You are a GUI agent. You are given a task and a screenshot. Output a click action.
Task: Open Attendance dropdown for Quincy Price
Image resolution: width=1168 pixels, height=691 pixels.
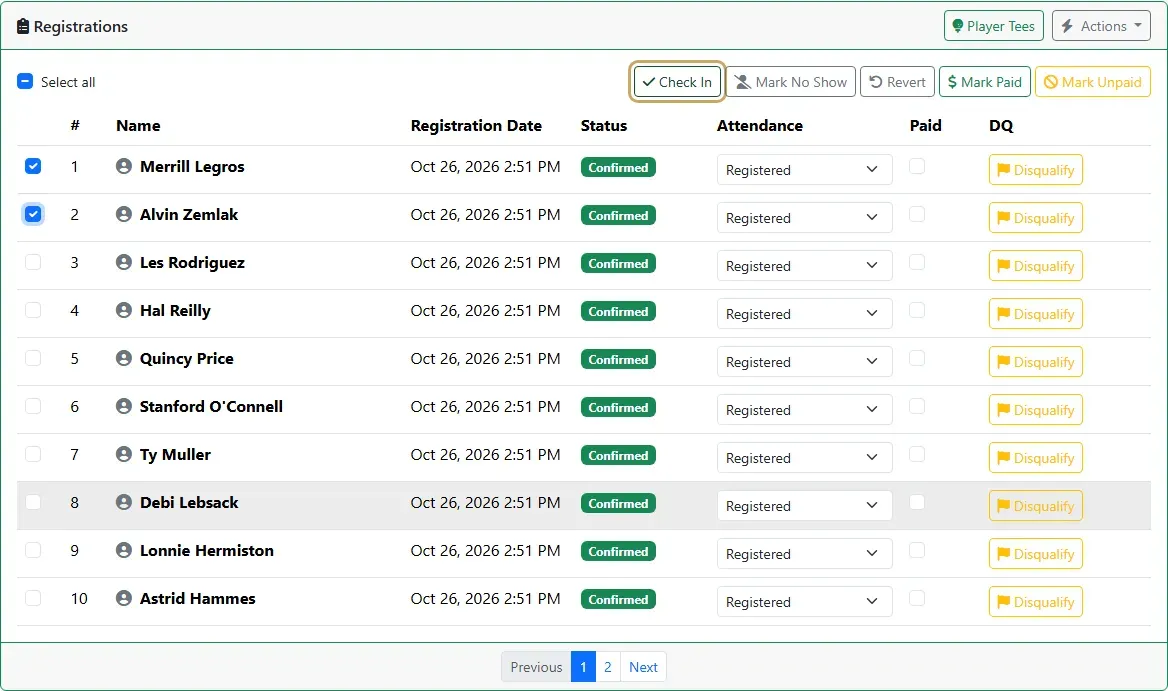[x=804, y=362]
